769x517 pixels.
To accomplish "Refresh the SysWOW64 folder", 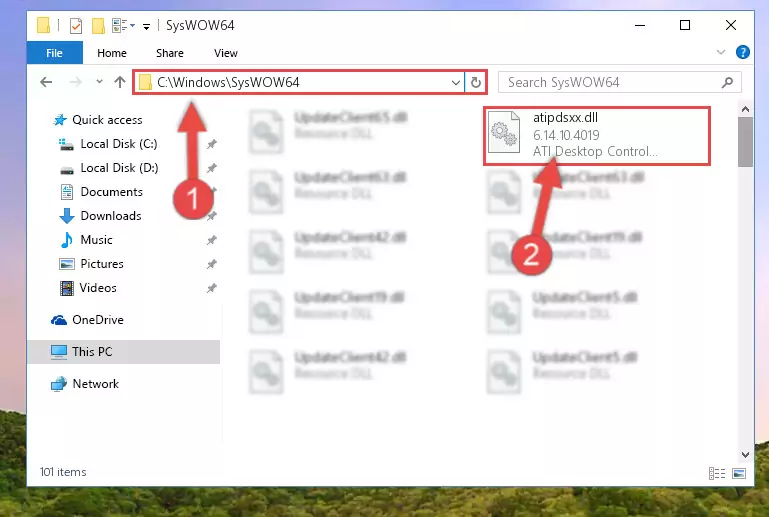I will tap(476, 82).
